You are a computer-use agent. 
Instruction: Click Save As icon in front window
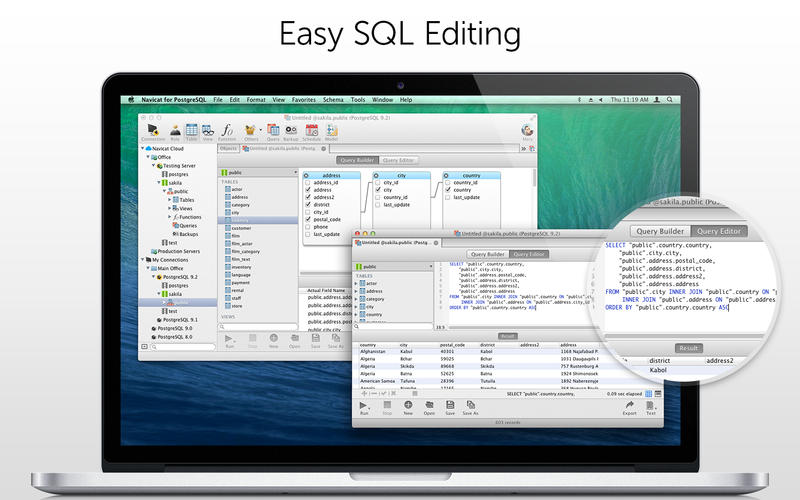coord(470,404)
